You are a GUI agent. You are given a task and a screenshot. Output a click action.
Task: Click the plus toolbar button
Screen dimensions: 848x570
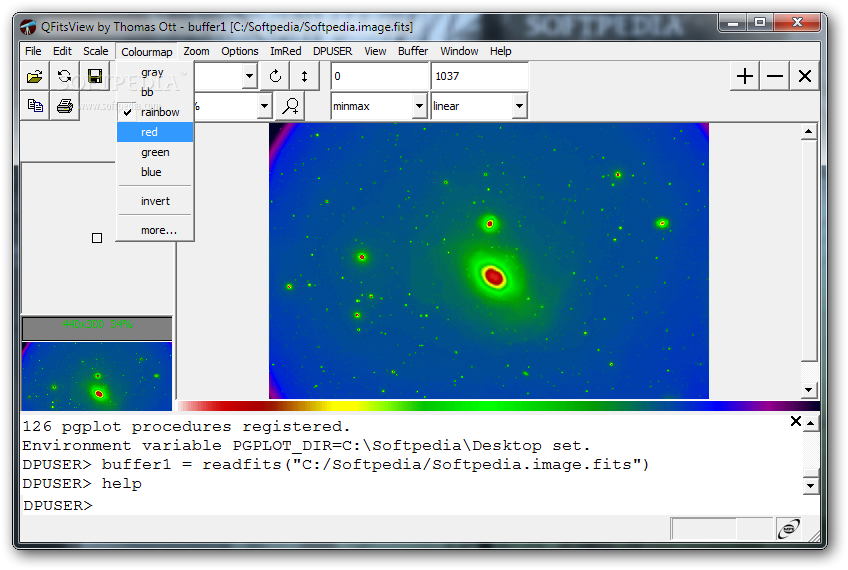[x=745, y=76]
